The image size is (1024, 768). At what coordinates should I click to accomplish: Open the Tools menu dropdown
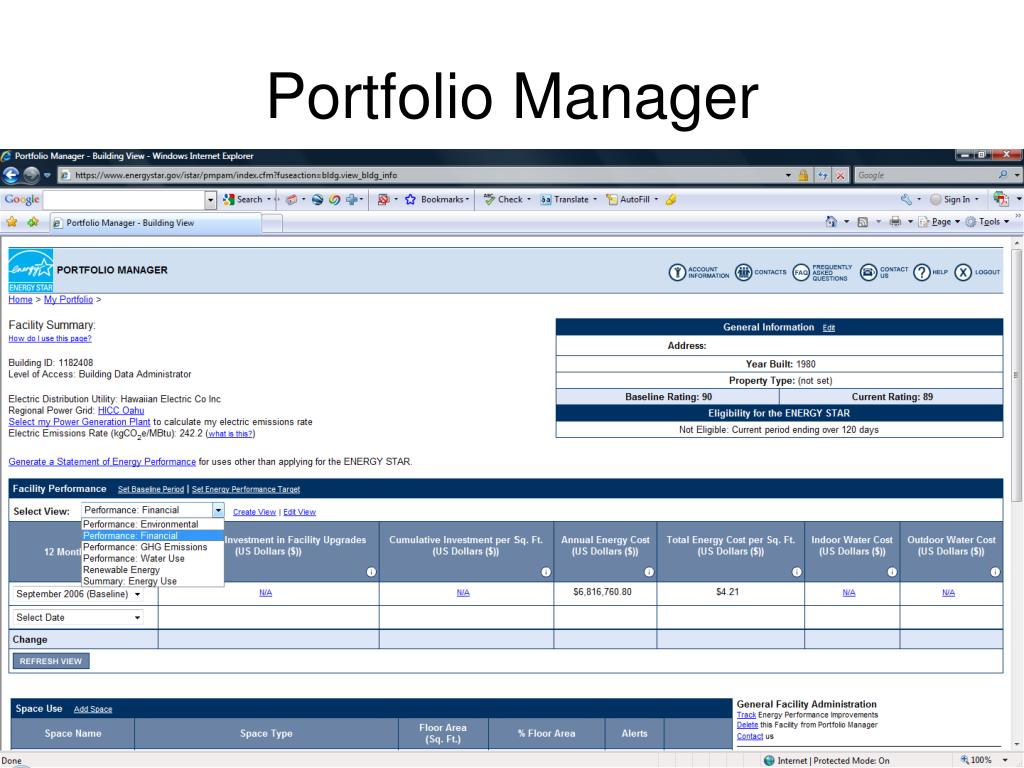[x=988, y=222]
